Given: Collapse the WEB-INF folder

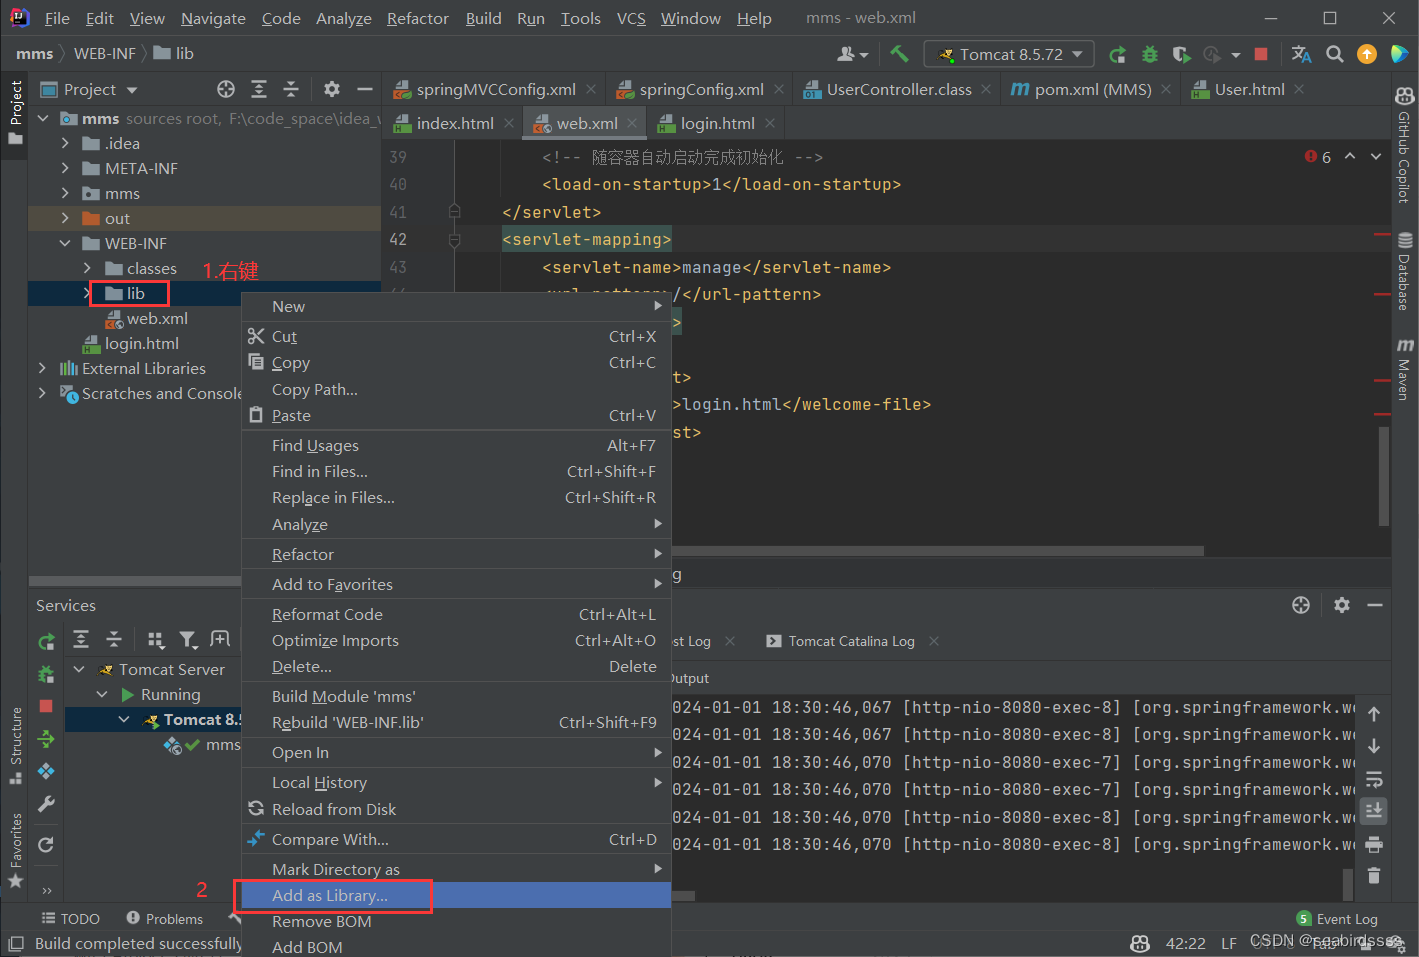Looking at the screenshot, I should click(x=65, y=243).
